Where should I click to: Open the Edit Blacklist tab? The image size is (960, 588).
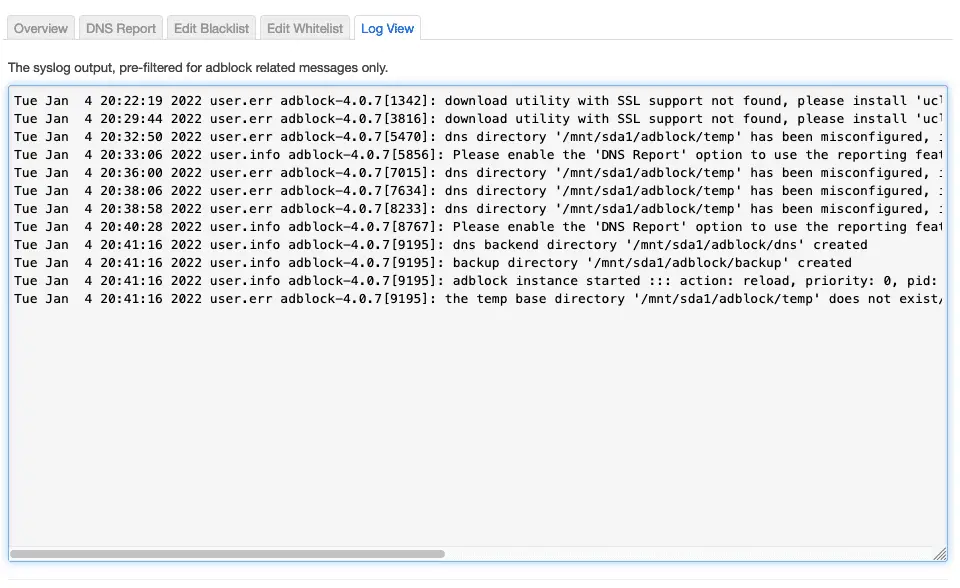pyautogui.click(x=211, y=28)
